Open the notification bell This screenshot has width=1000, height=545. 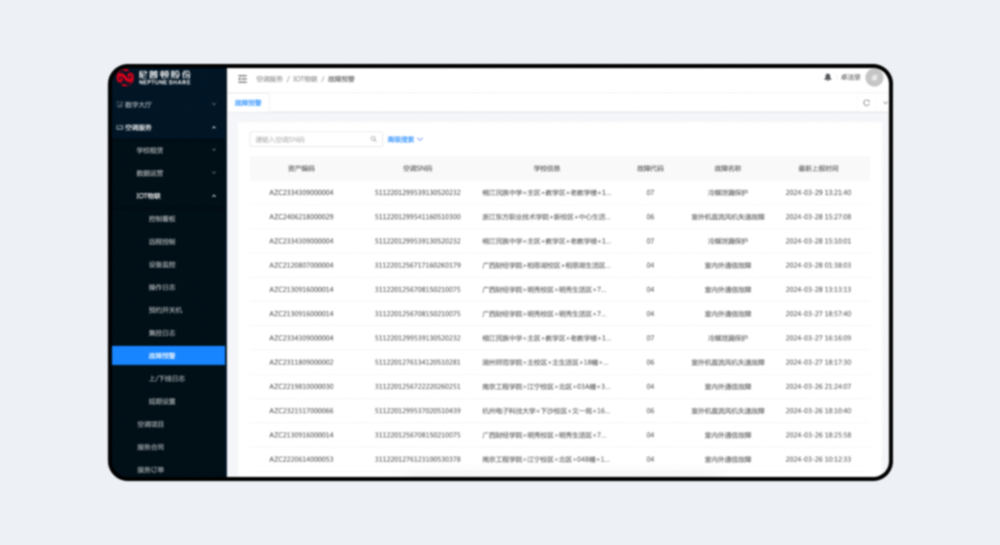[828, 77]
